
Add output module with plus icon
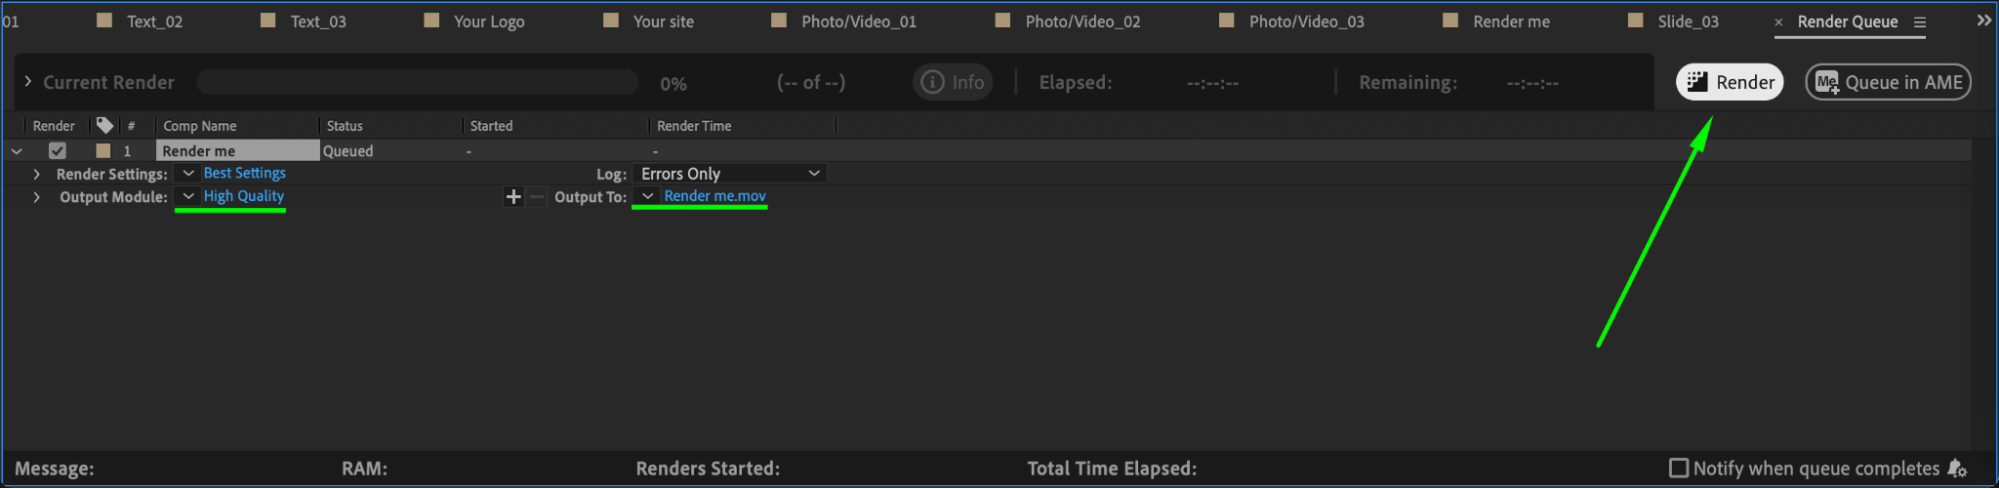pyautogui.click(x=513, y=197)
